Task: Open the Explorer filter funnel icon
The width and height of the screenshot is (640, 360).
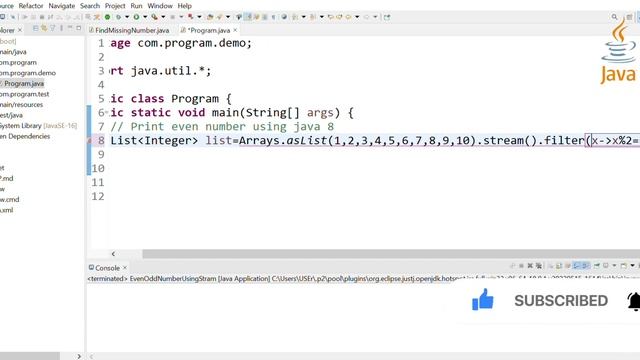Action: 52,28
